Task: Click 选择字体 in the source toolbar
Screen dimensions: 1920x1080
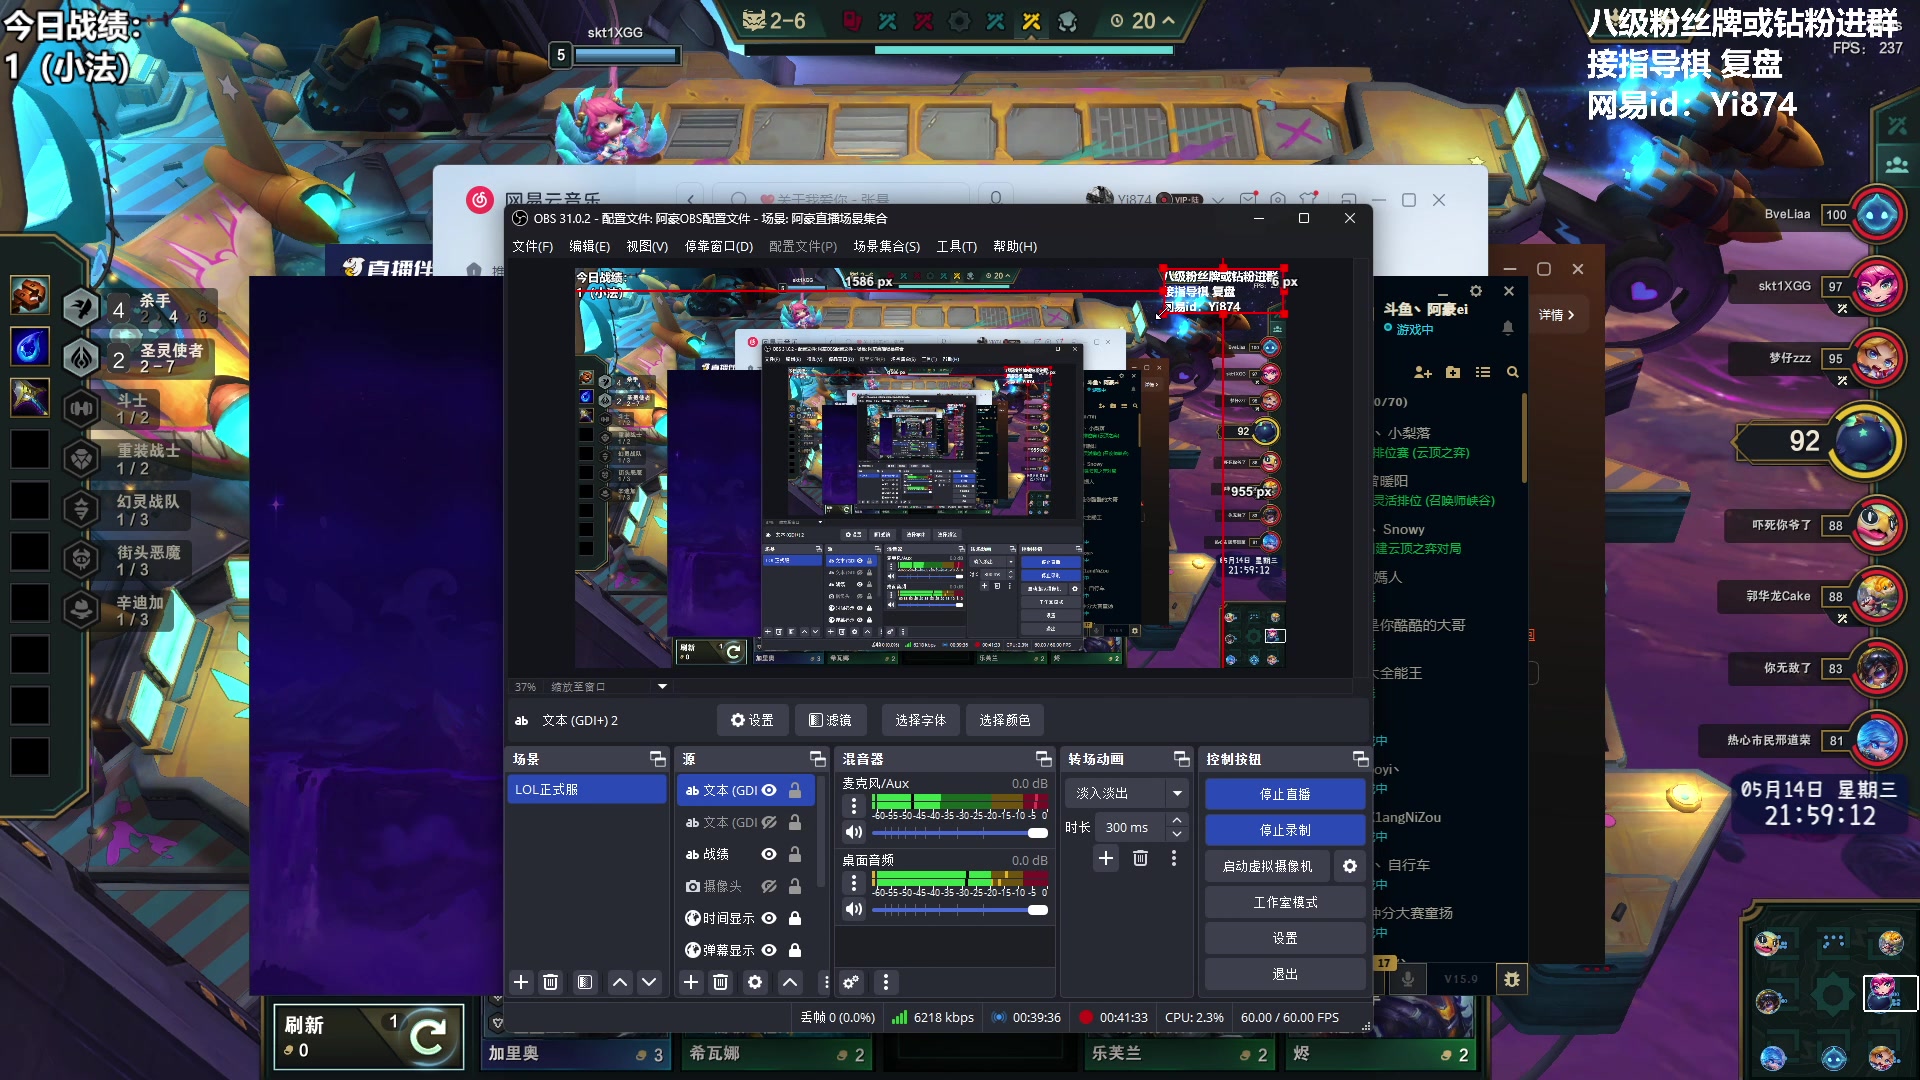Action: [x=920, y=720]
